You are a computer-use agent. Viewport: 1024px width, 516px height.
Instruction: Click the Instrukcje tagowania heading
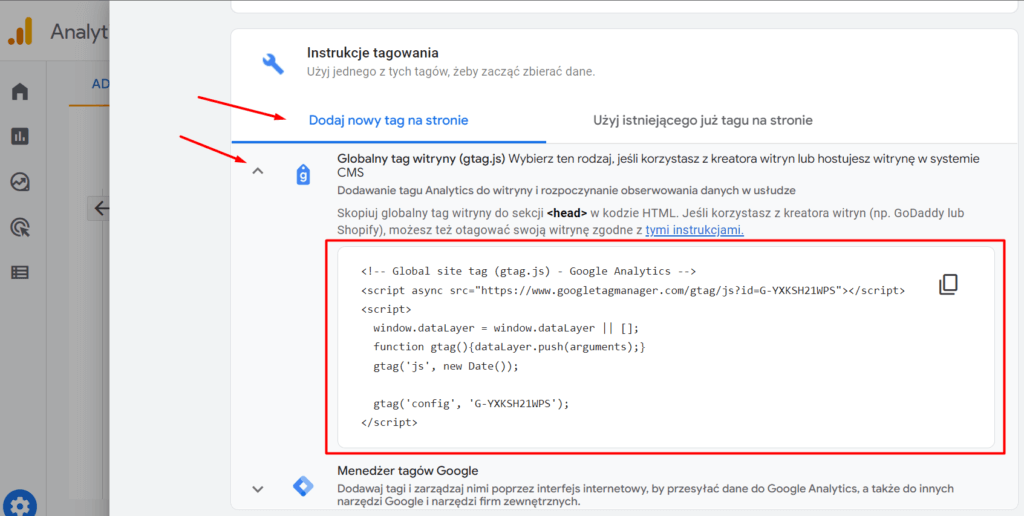pos(373,52)
